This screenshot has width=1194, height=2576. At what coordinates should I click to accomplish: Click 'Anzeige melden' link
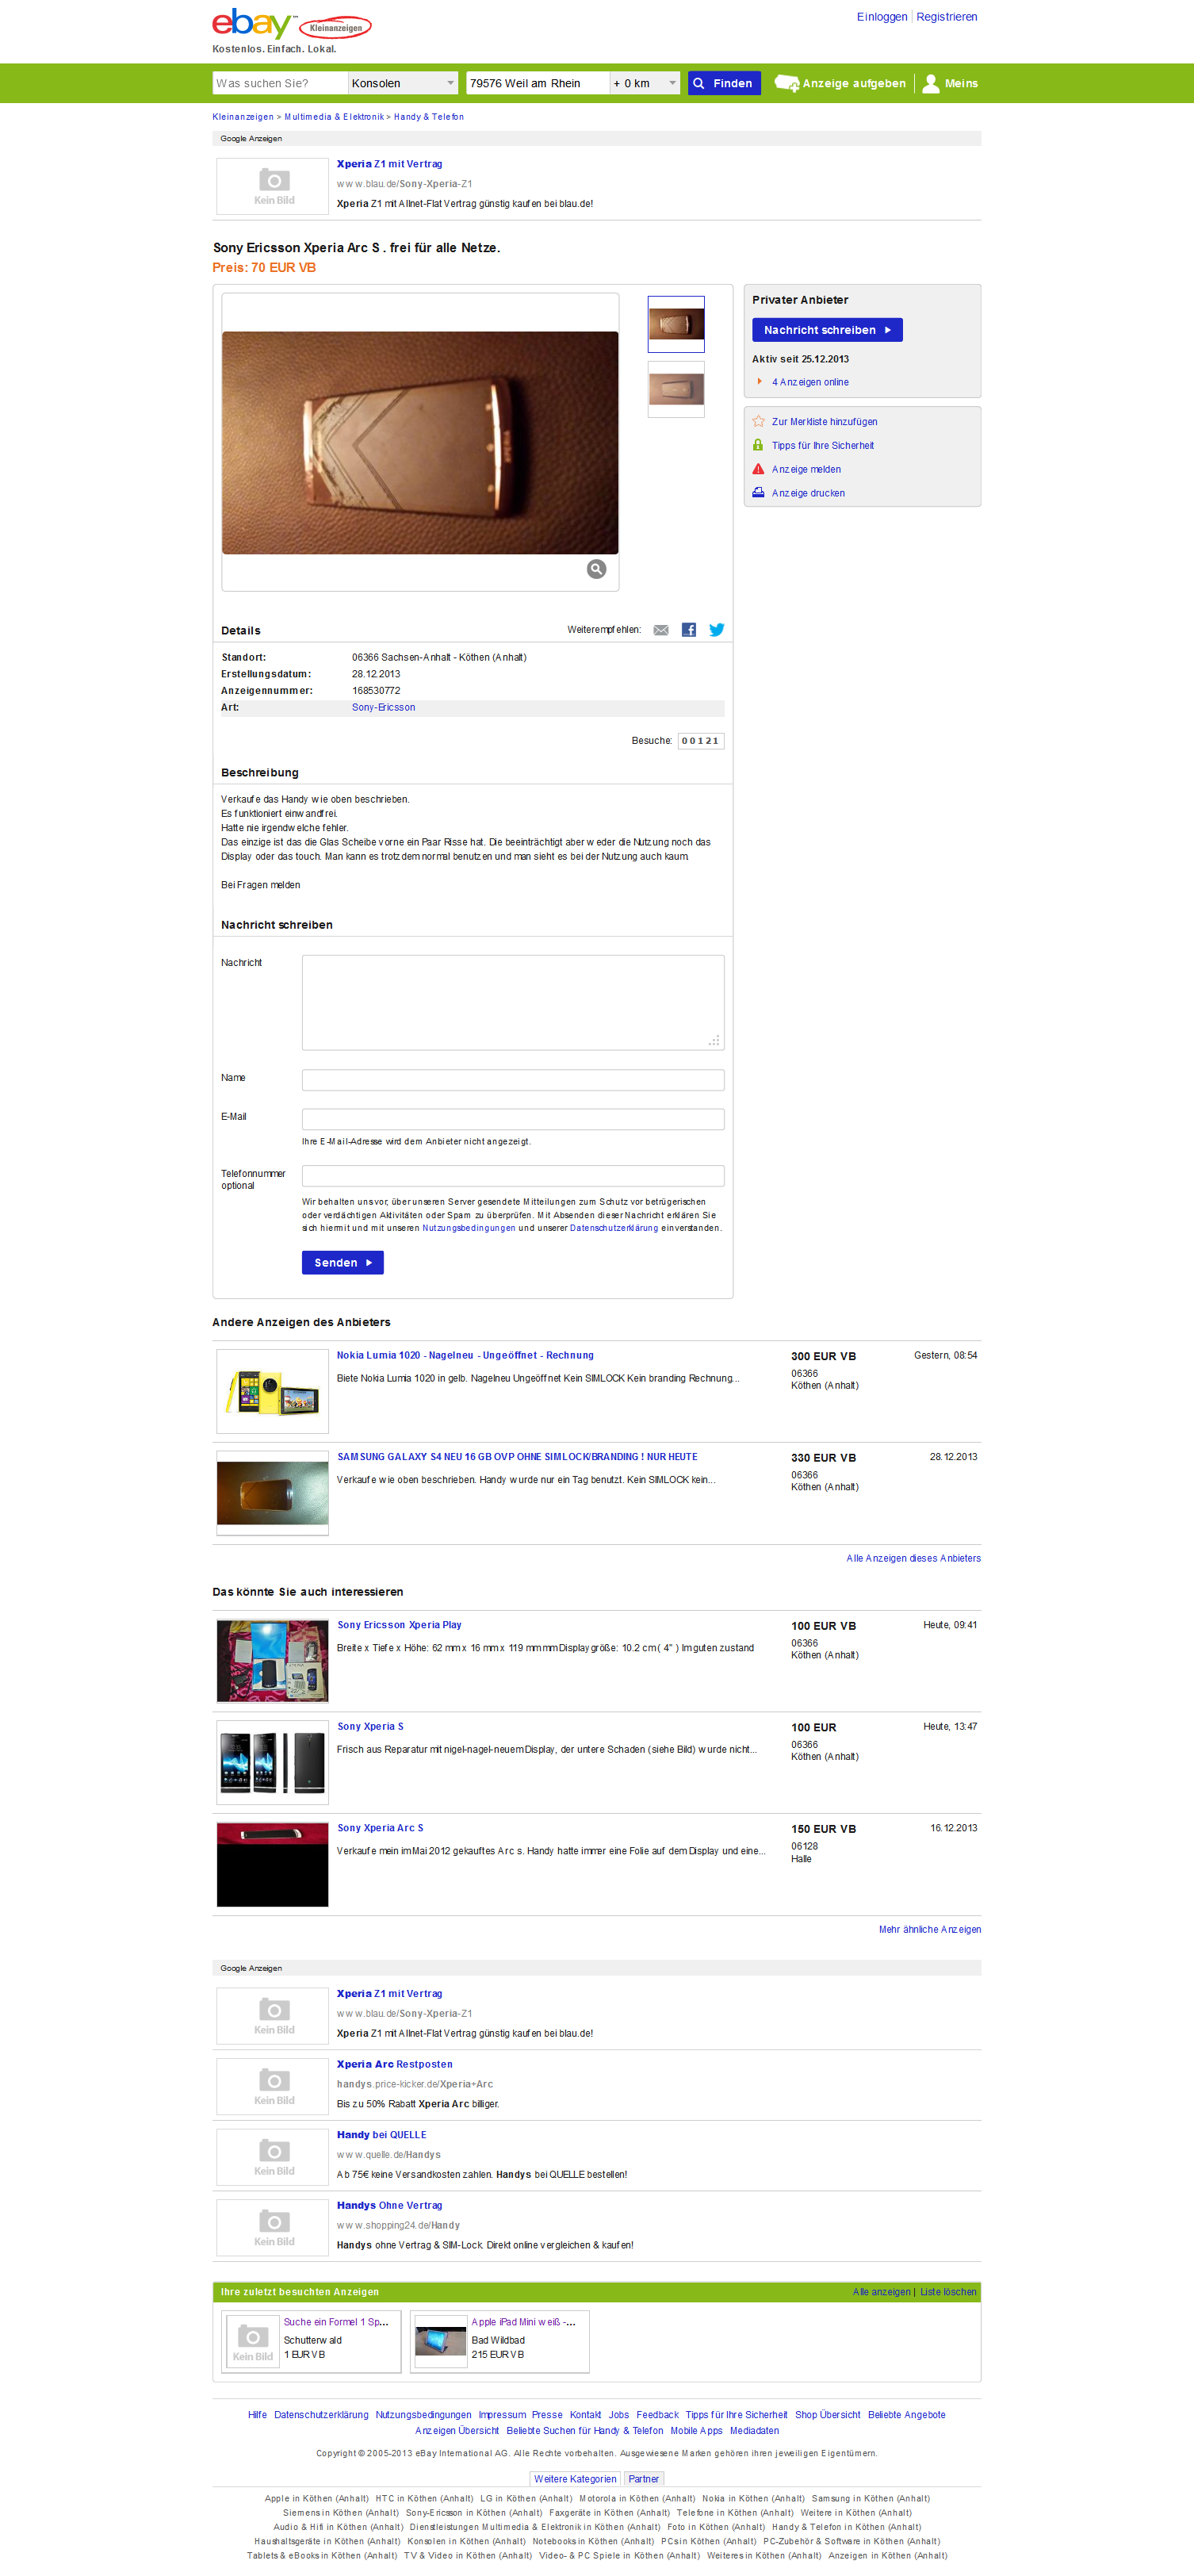(806, 470)
